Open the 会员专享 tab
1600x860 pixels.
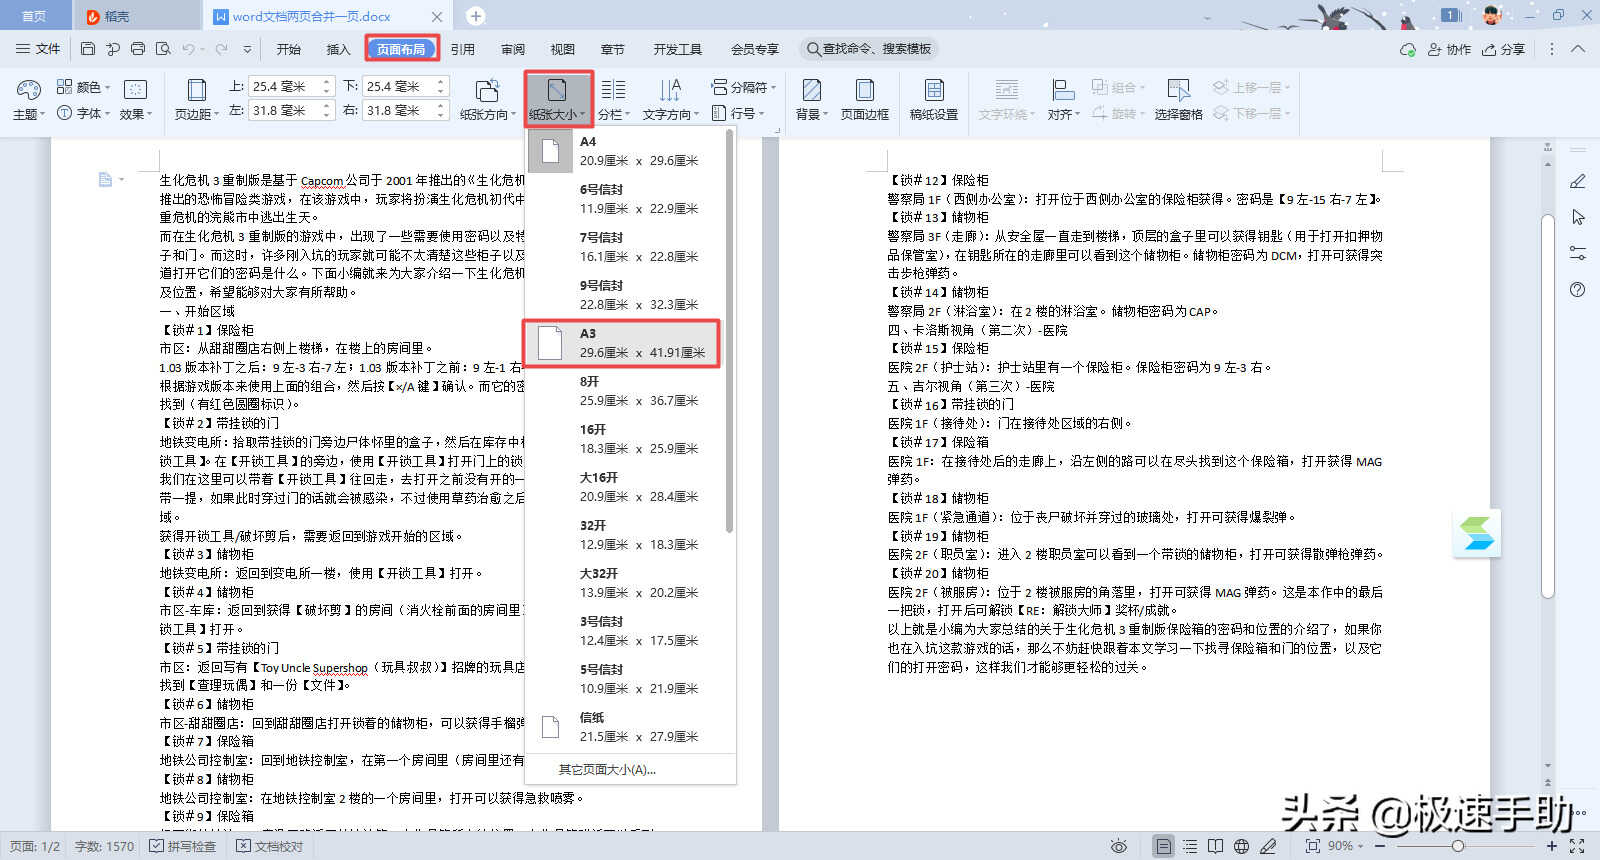(x=755, y=49)
